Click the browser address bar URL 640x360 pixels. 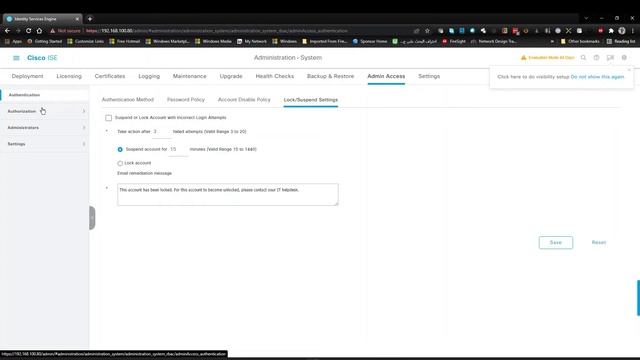[217, 31]
